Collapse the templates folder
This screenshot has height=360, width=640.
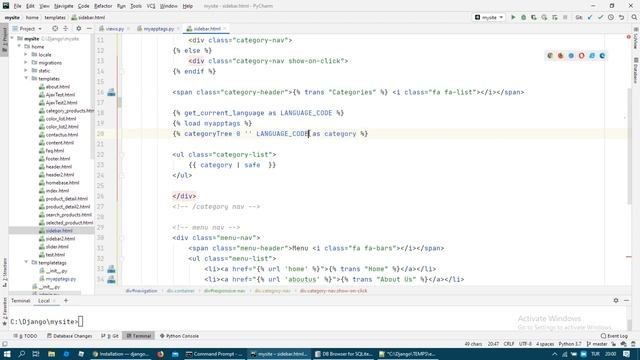pyautogui.click(x=26, y=78)
